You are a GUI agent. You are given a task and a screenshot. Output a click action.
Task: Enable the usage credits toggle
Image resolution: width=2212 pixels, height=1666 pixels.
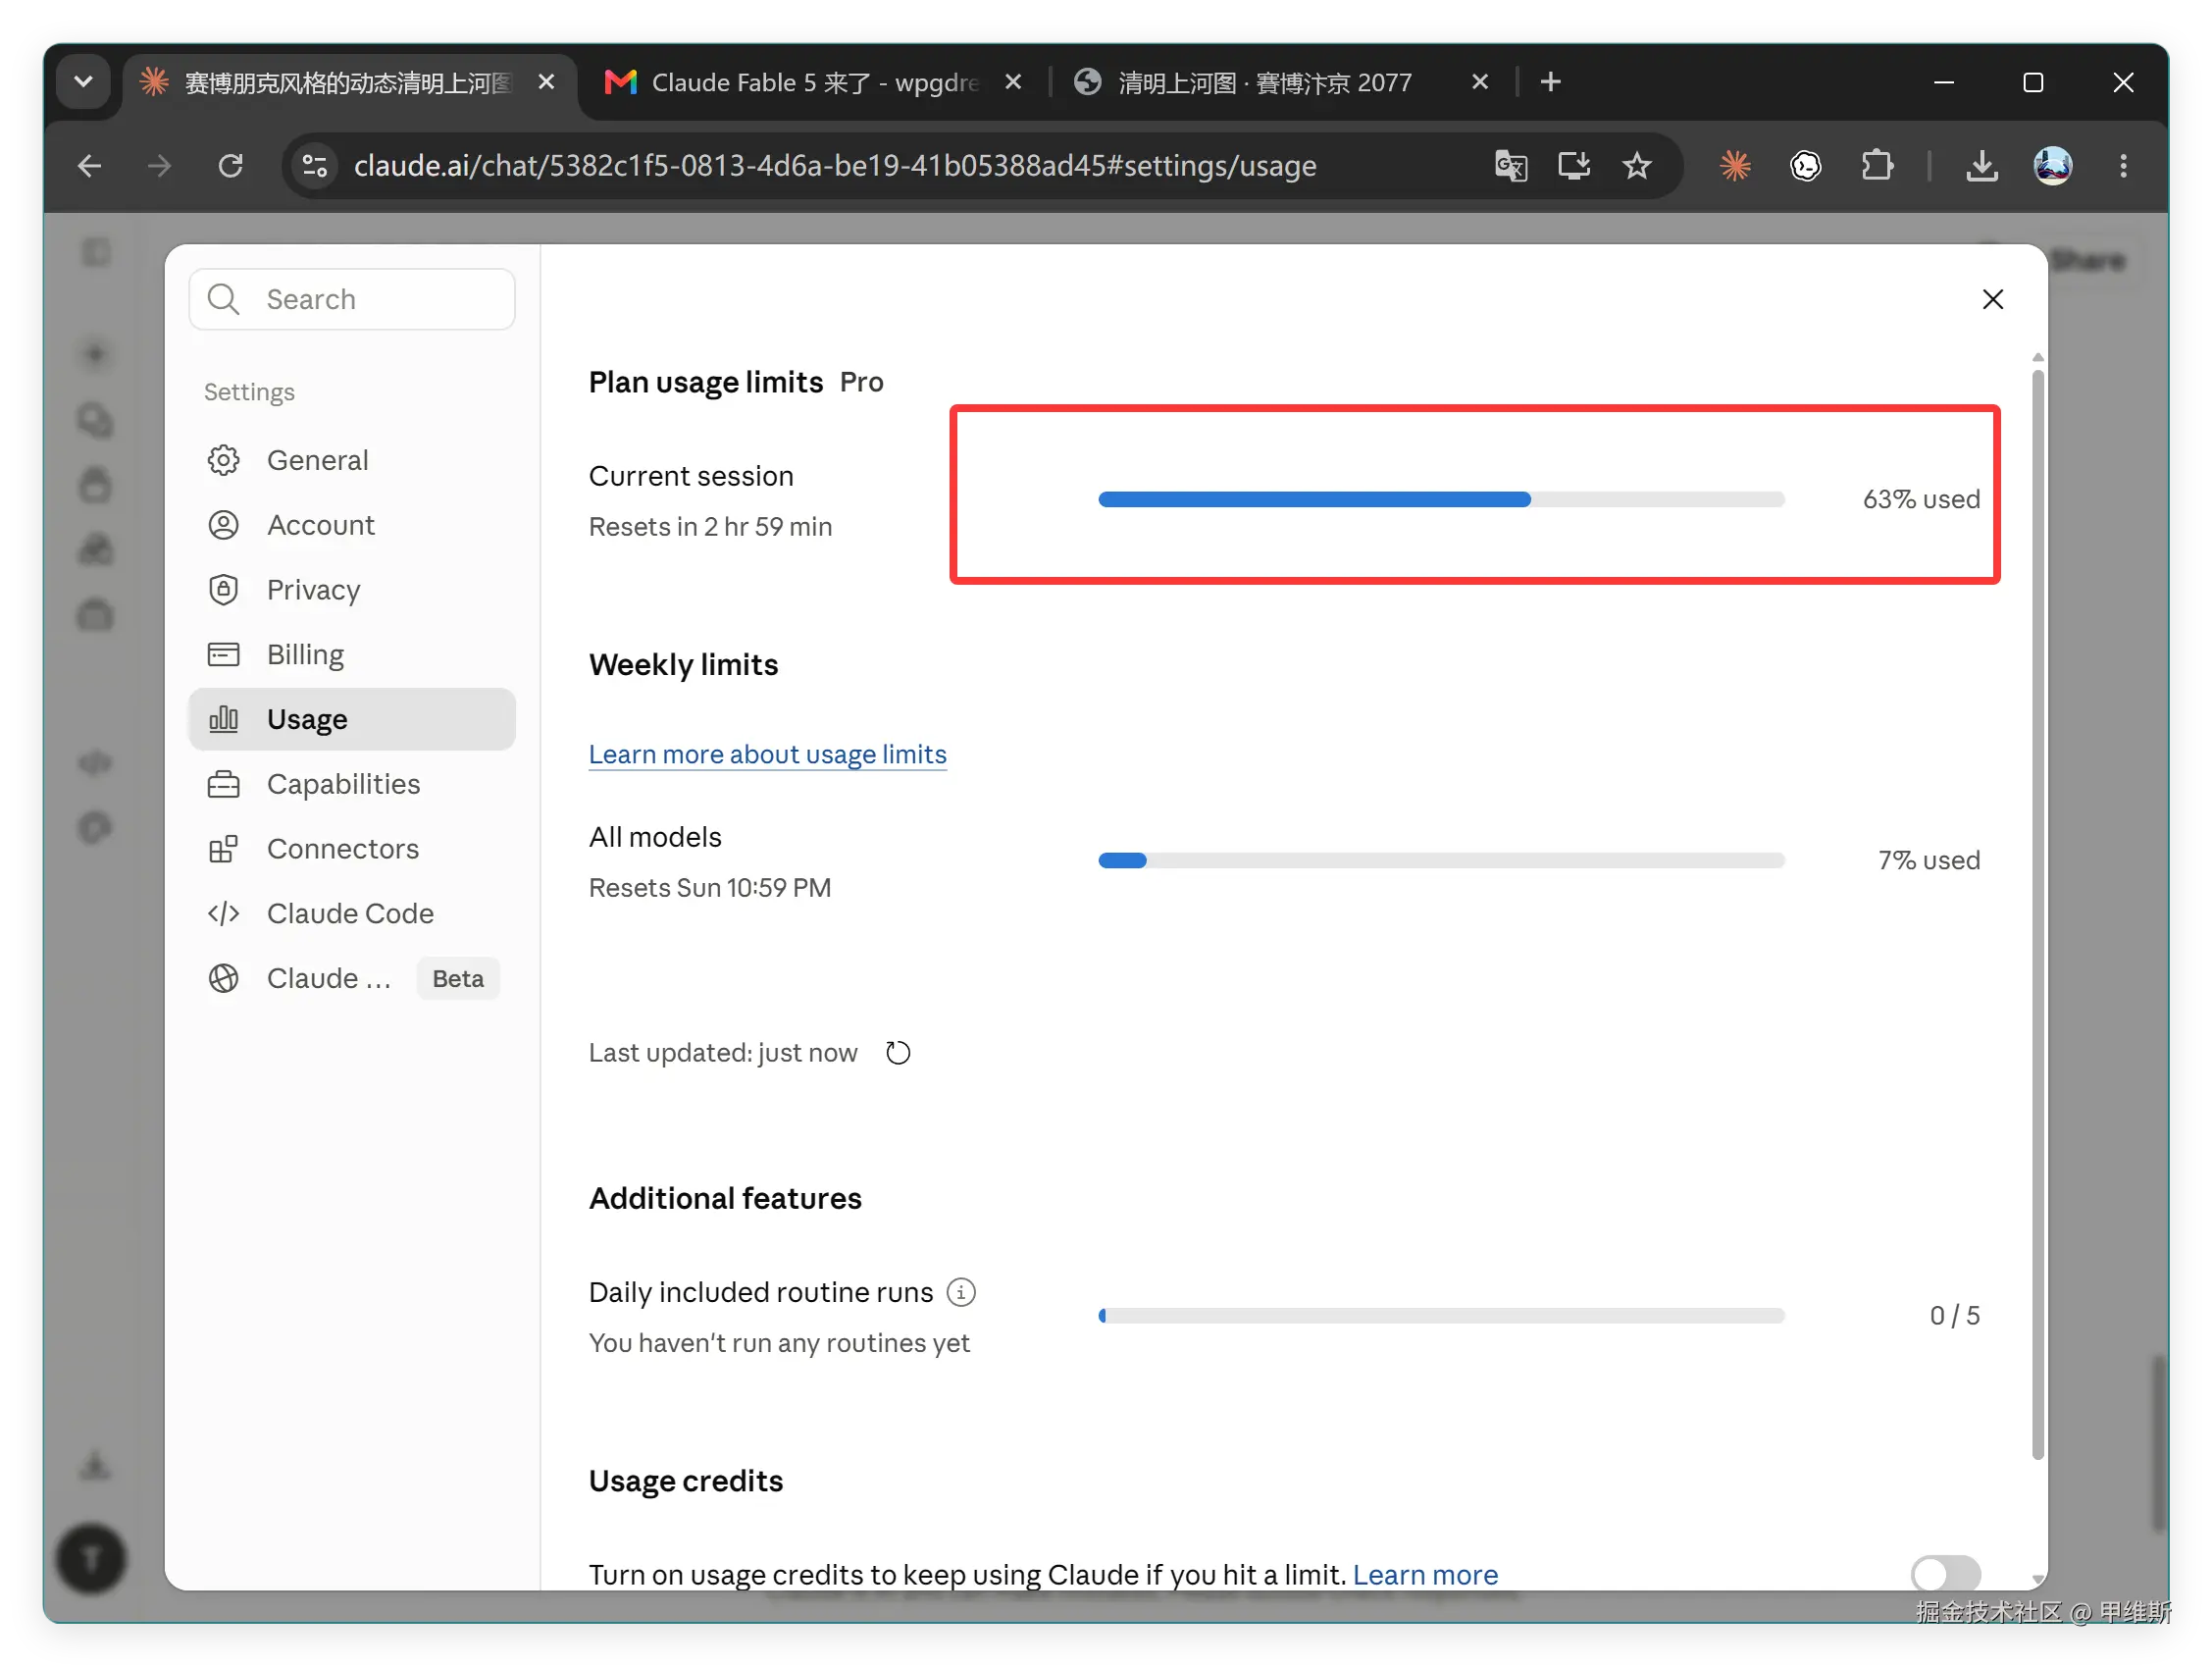coord(1945,1573)
